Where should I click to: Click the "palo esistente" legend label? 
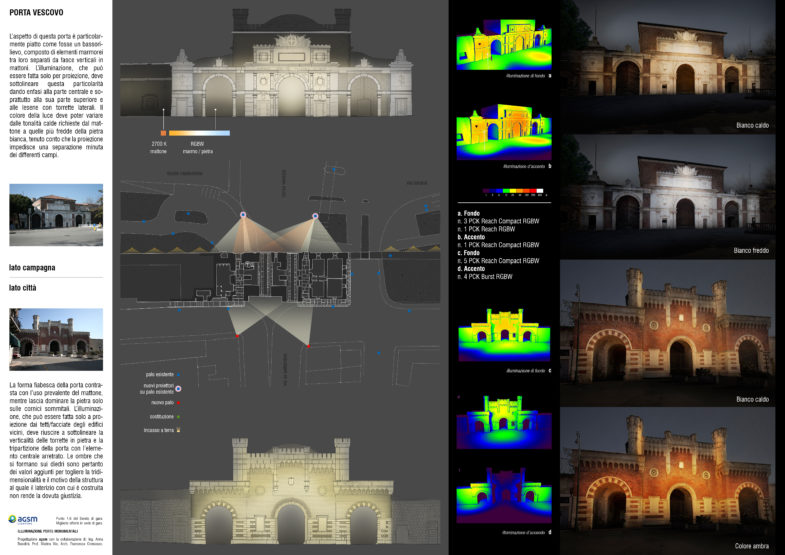(159, 374)
